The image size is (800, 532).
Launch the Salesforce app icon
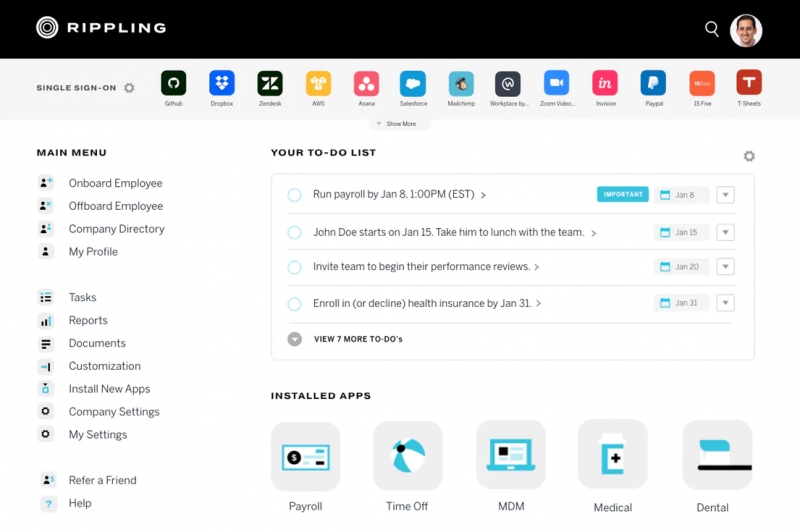[x=413, y=83]
